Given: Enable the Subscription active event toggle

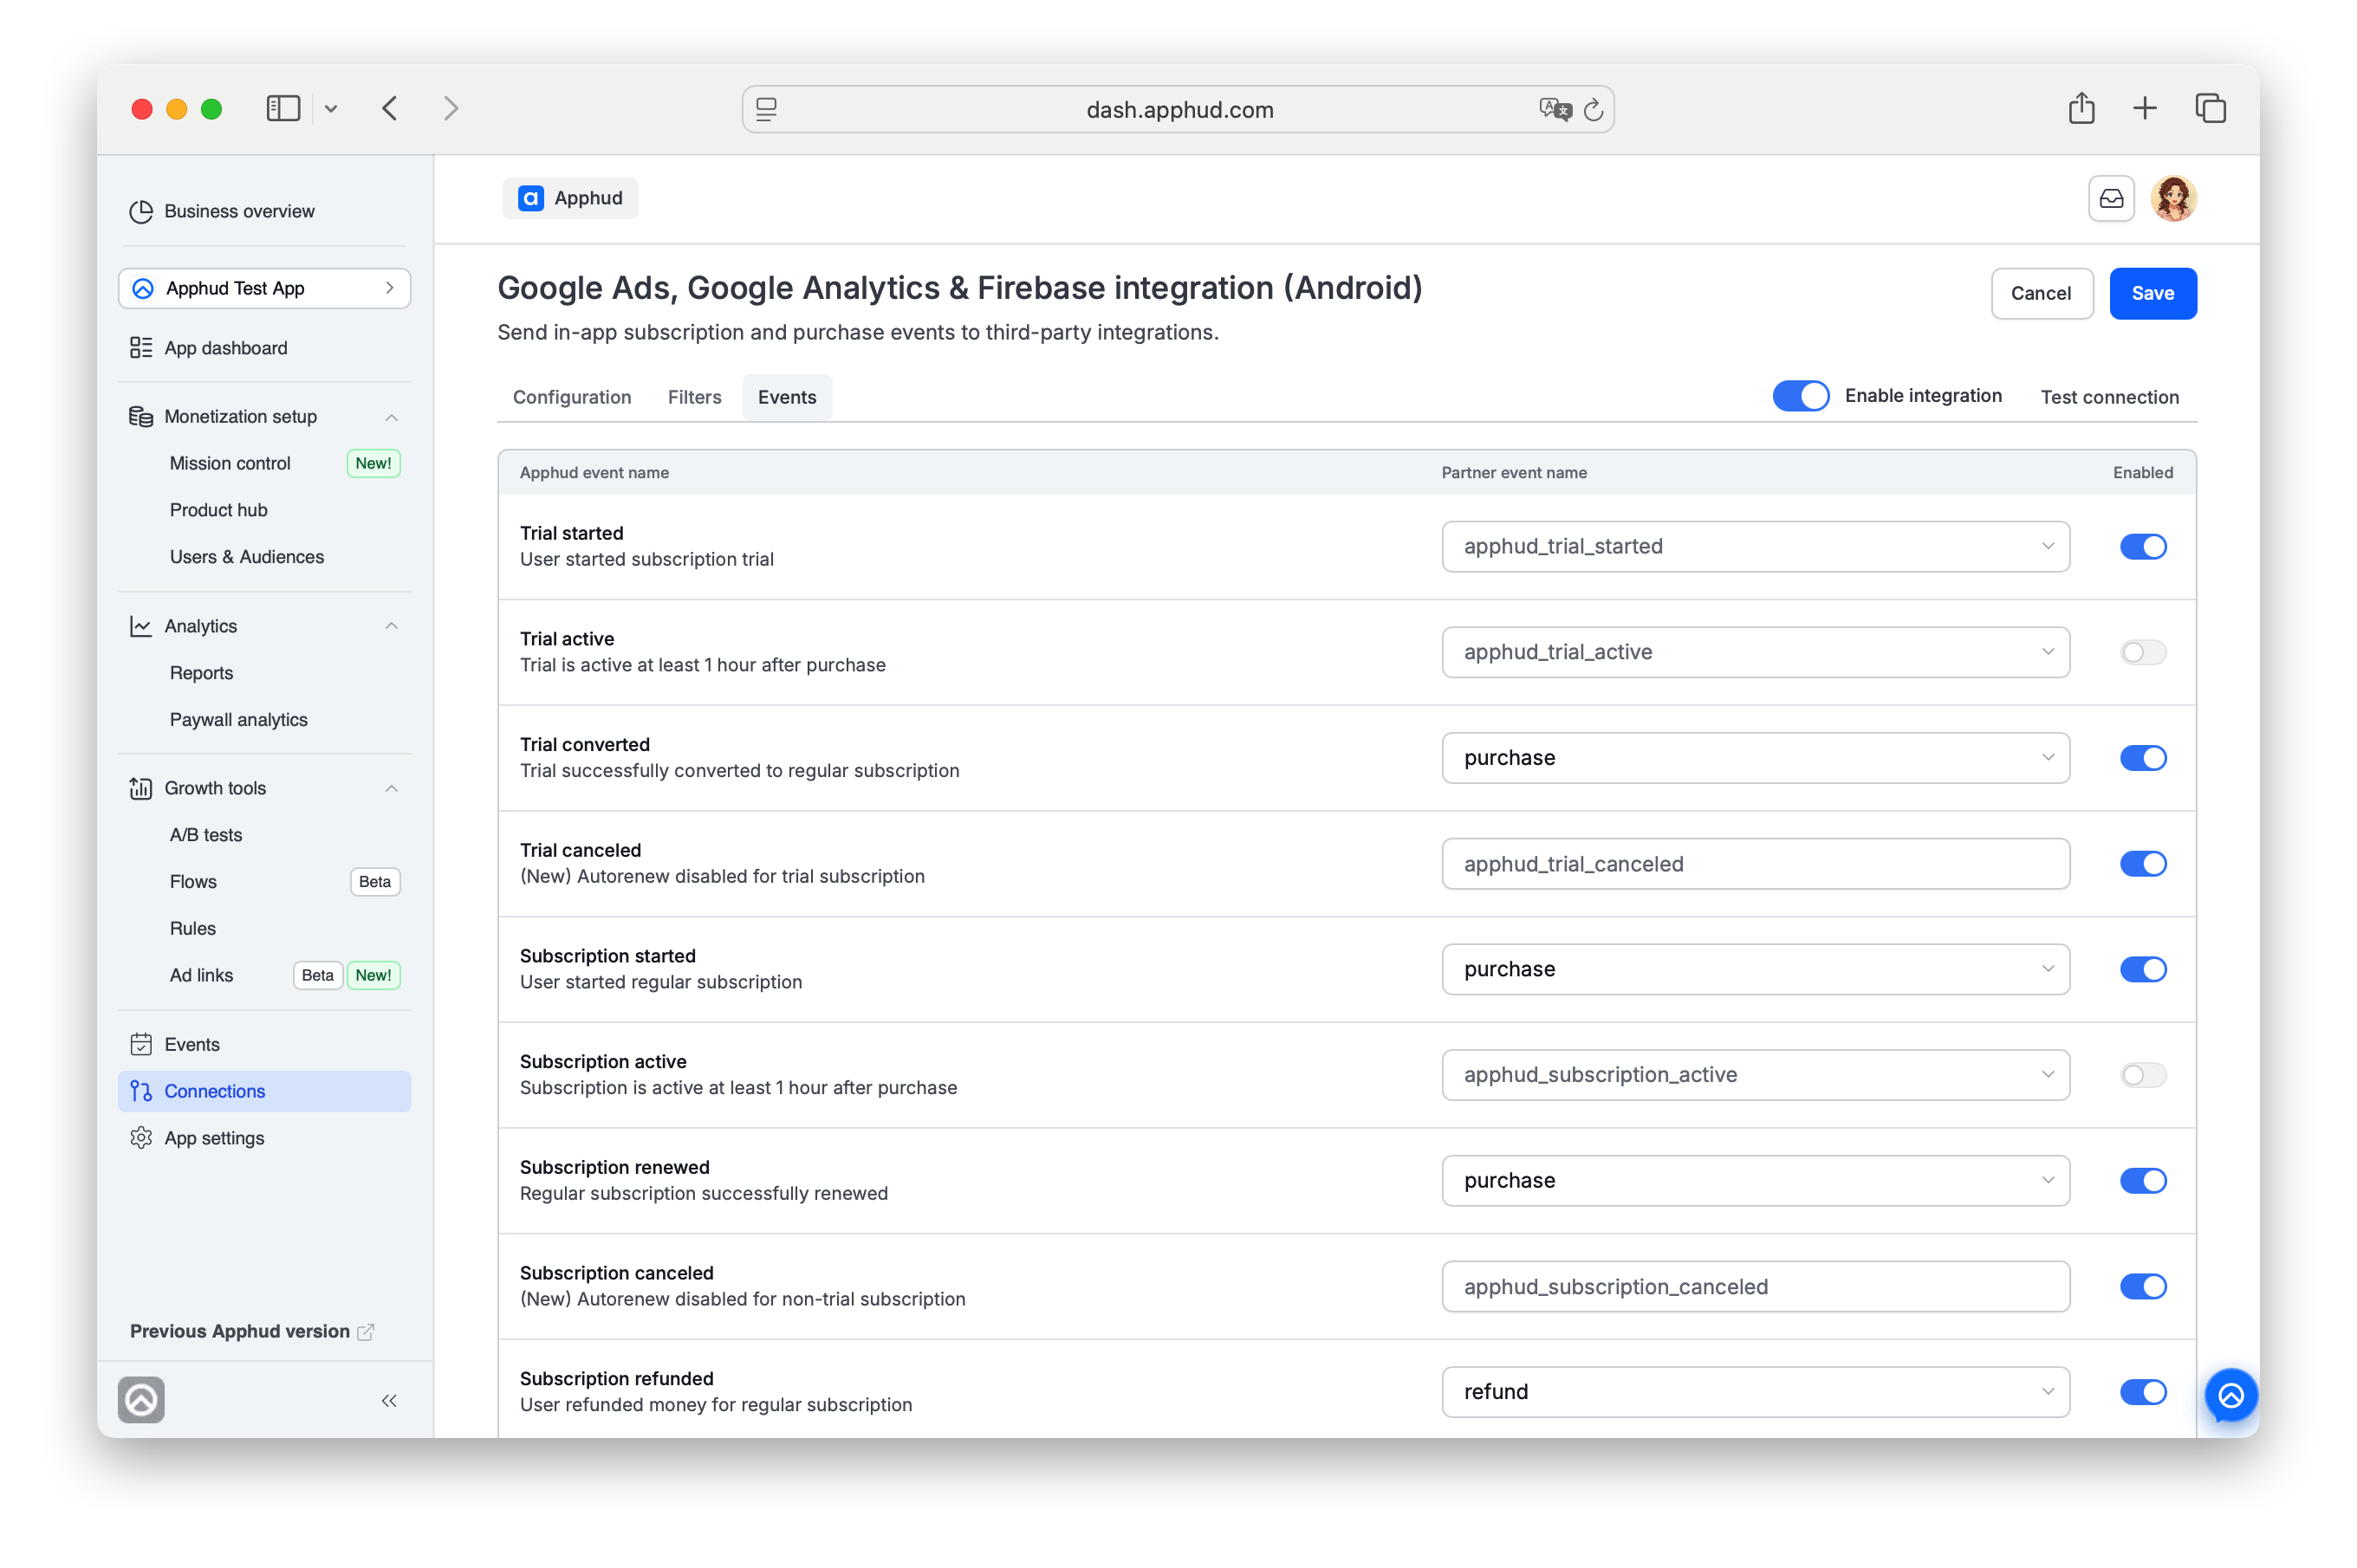Looking at the screenshot, I should click(2142, 1075).
